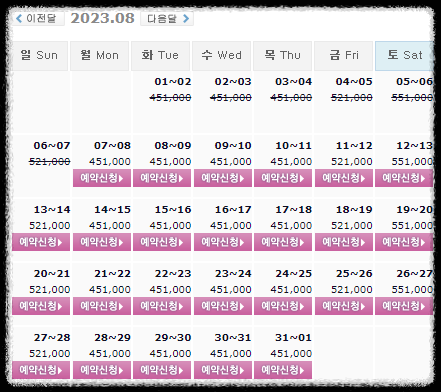Select the 토 Sat column header
Screen dimensions: 441x392
(x=404, y=56)
